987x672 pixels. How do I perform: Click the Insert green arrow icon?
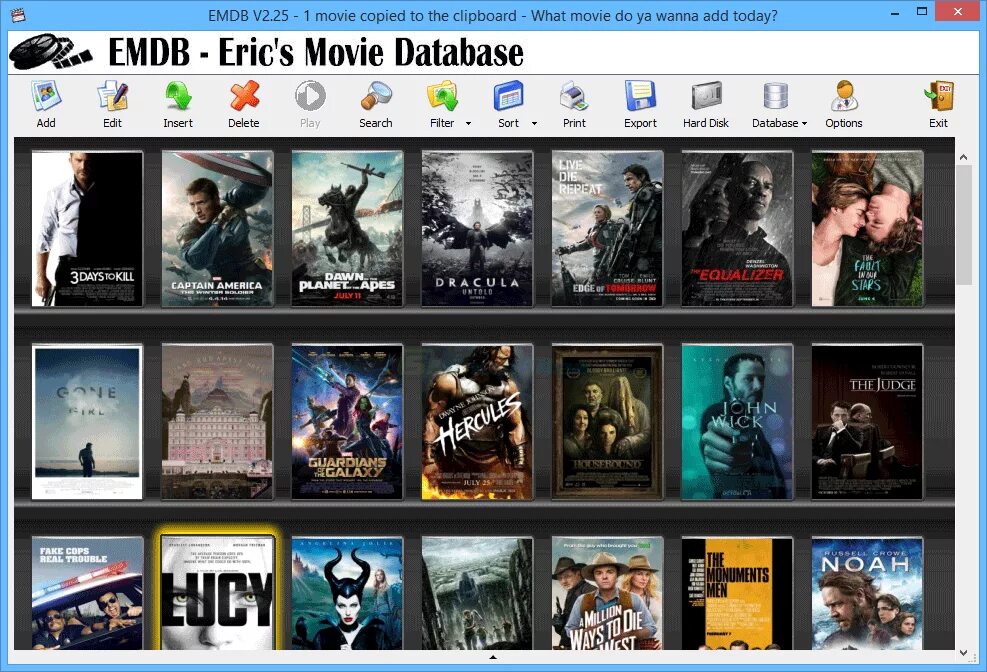click(x=178, y=98)
